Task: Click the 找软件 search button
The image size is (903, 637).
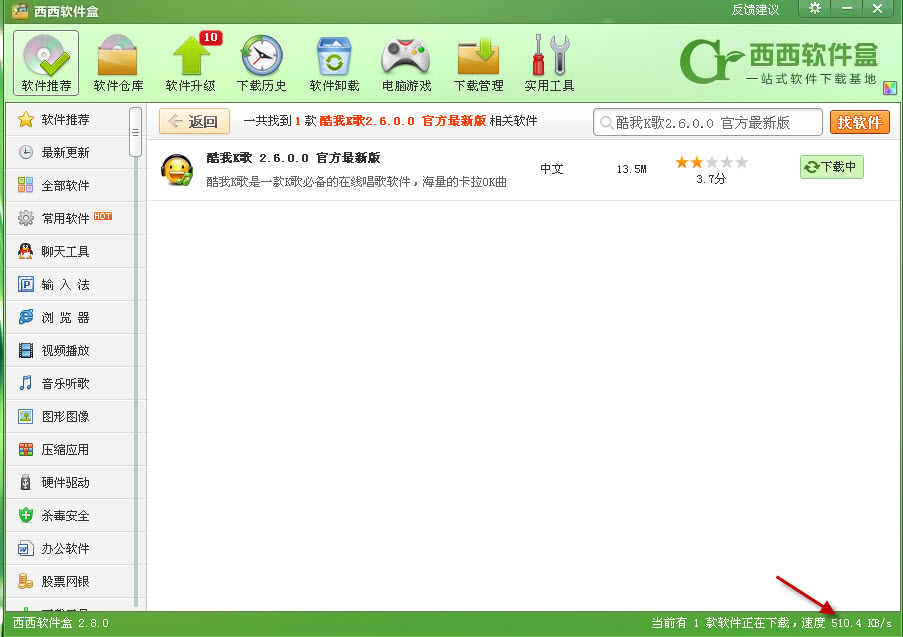Action: coord(860,122)
